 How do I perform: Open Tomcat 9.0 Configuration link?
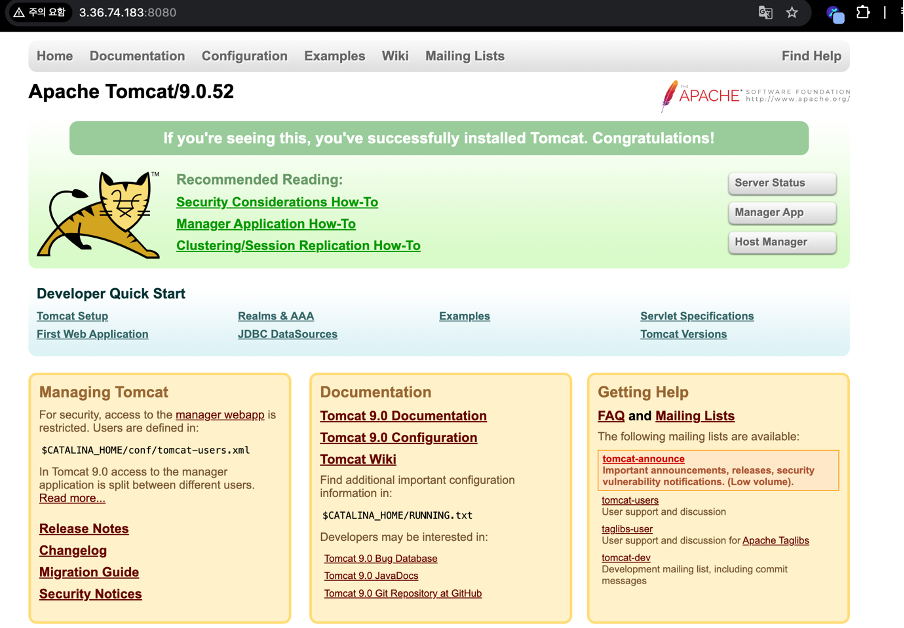pos(398,438)
